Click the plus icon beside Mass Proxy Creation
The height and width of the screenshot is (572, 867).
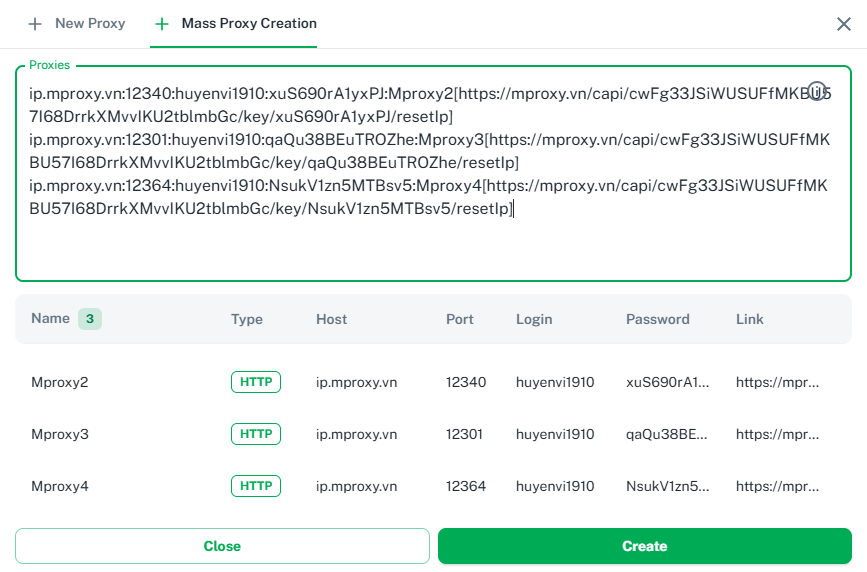(x=162, y=23)
